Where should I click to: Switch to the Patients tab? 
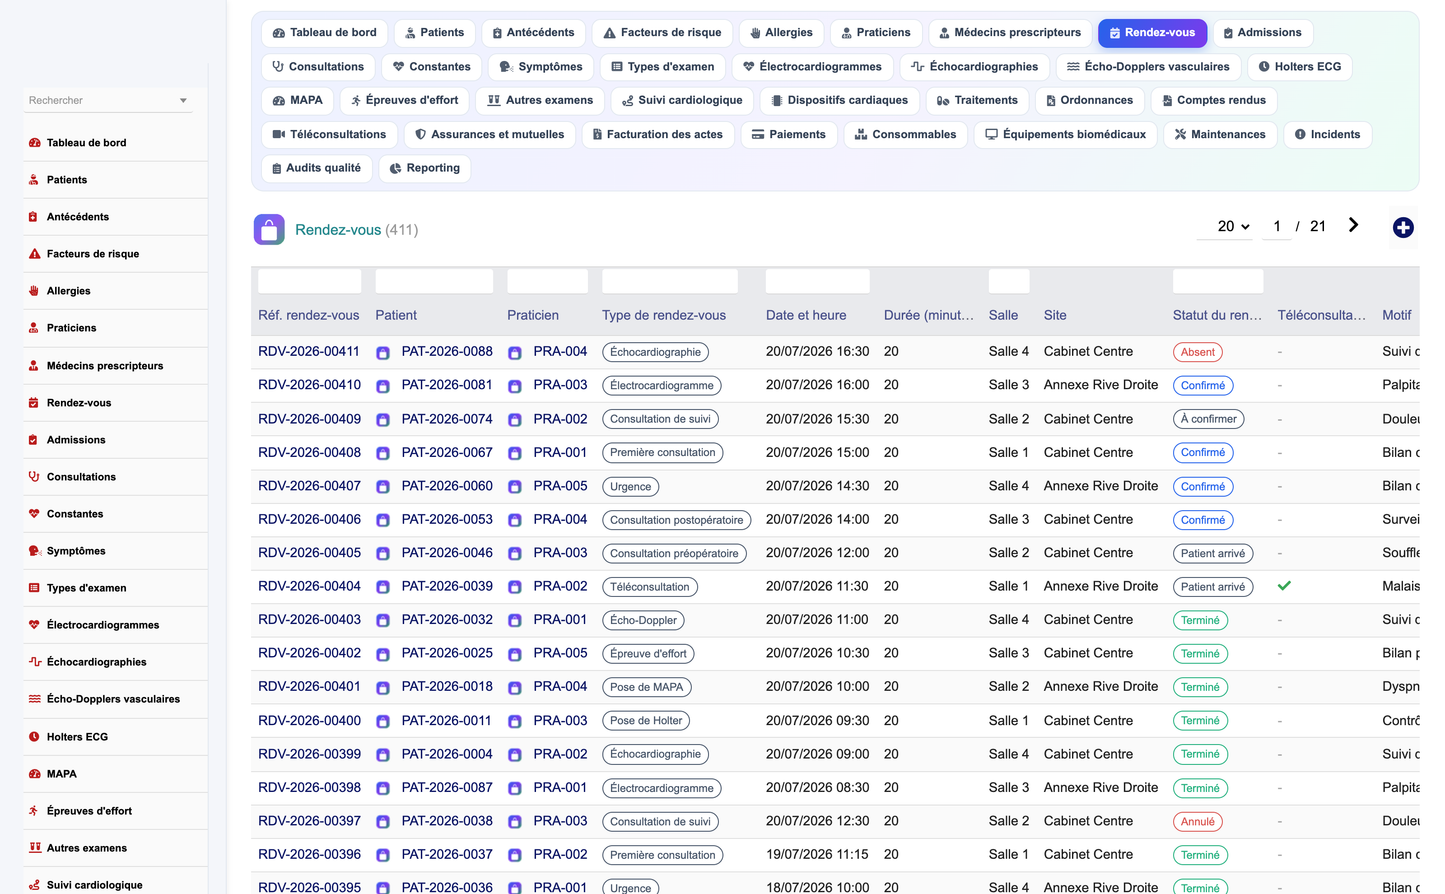click(x=434, y=33)
